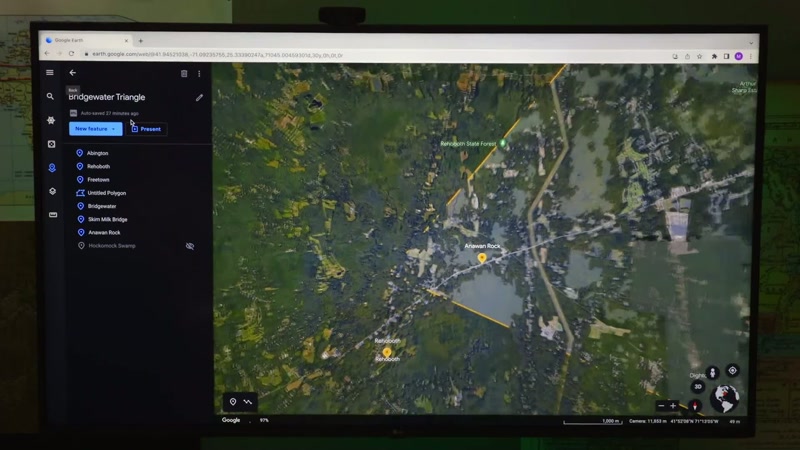Zoom in with the plus button

point(673,406)
